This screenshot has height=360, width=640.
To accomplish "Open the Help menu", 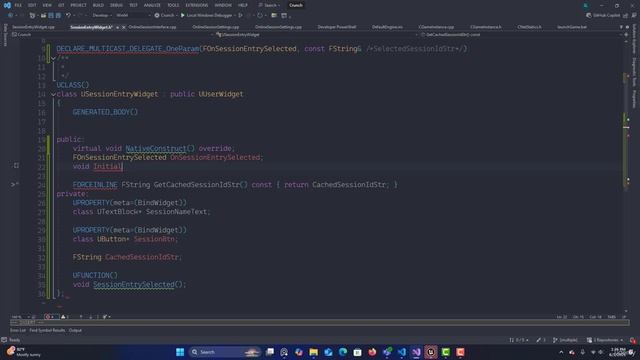I will click(243, 5).
